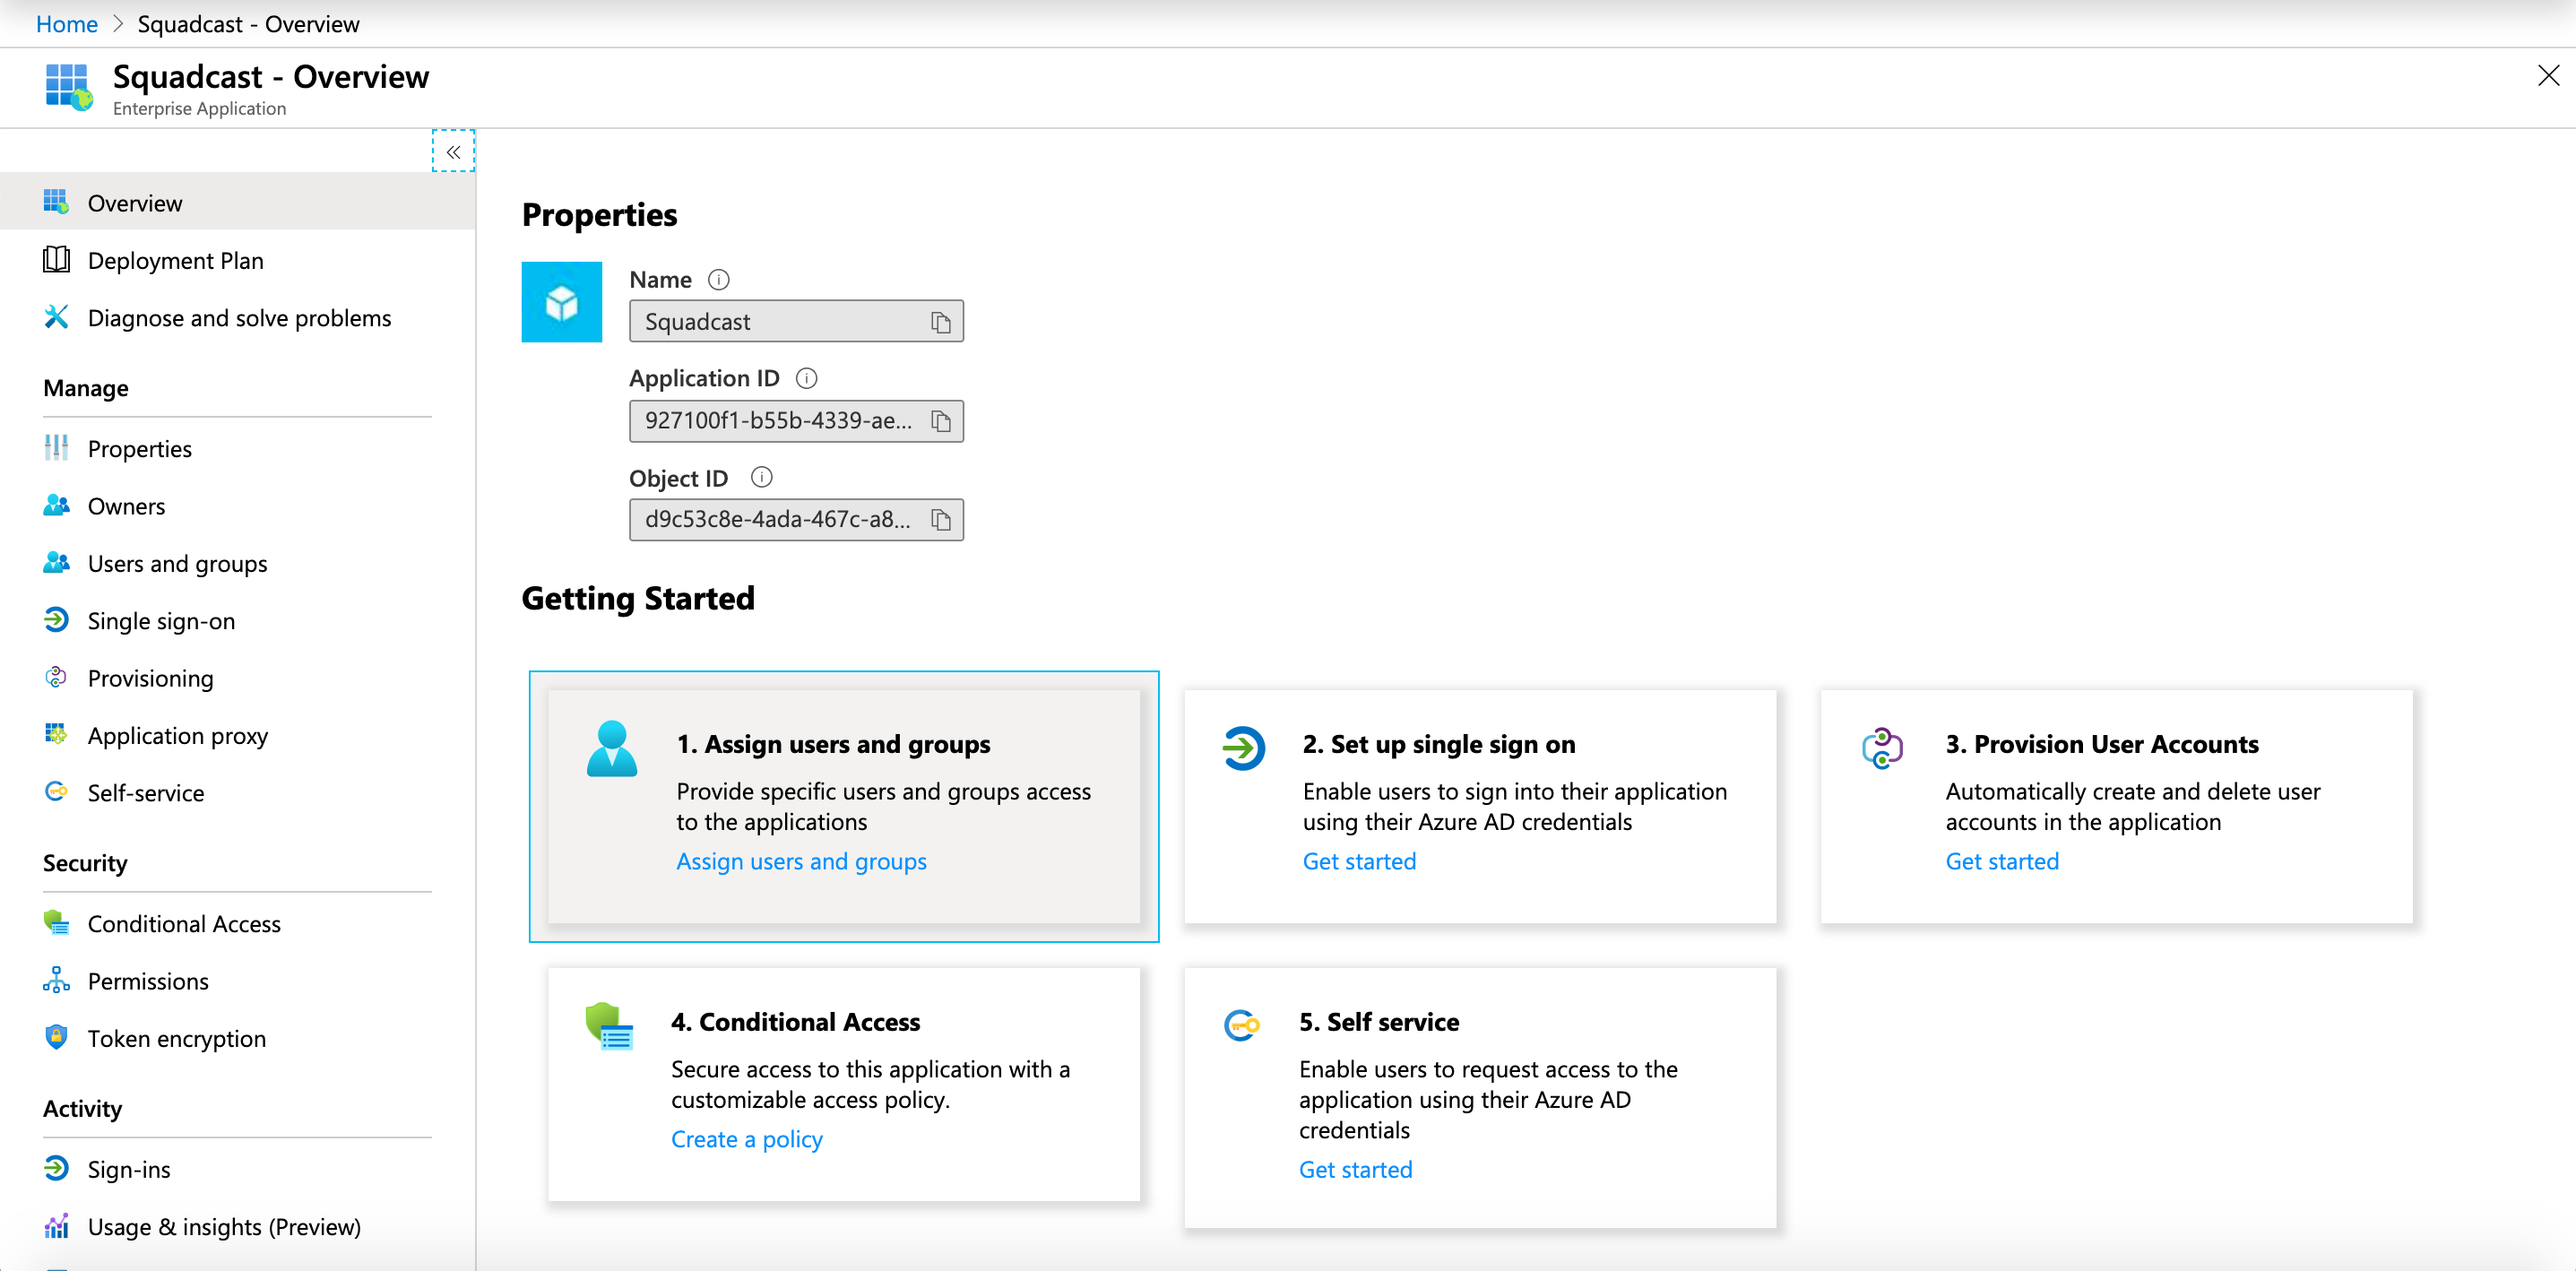Copy the Object ID value
2576x1271 pixels.
[x=940, y=520]
